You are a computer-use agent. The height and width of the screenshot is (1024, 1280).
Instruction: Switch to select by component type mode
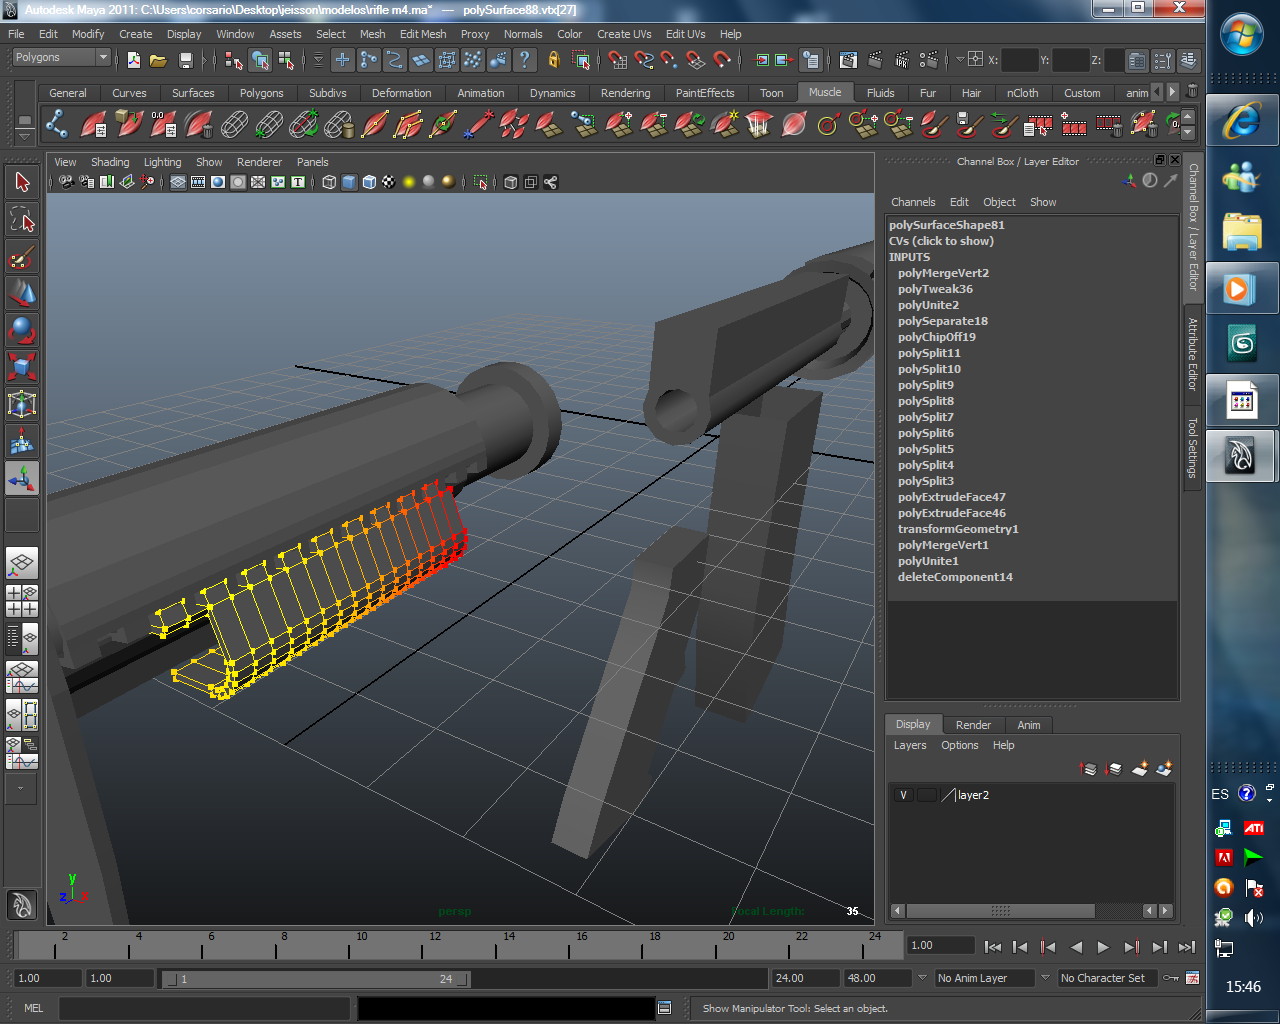click(286, 60)
